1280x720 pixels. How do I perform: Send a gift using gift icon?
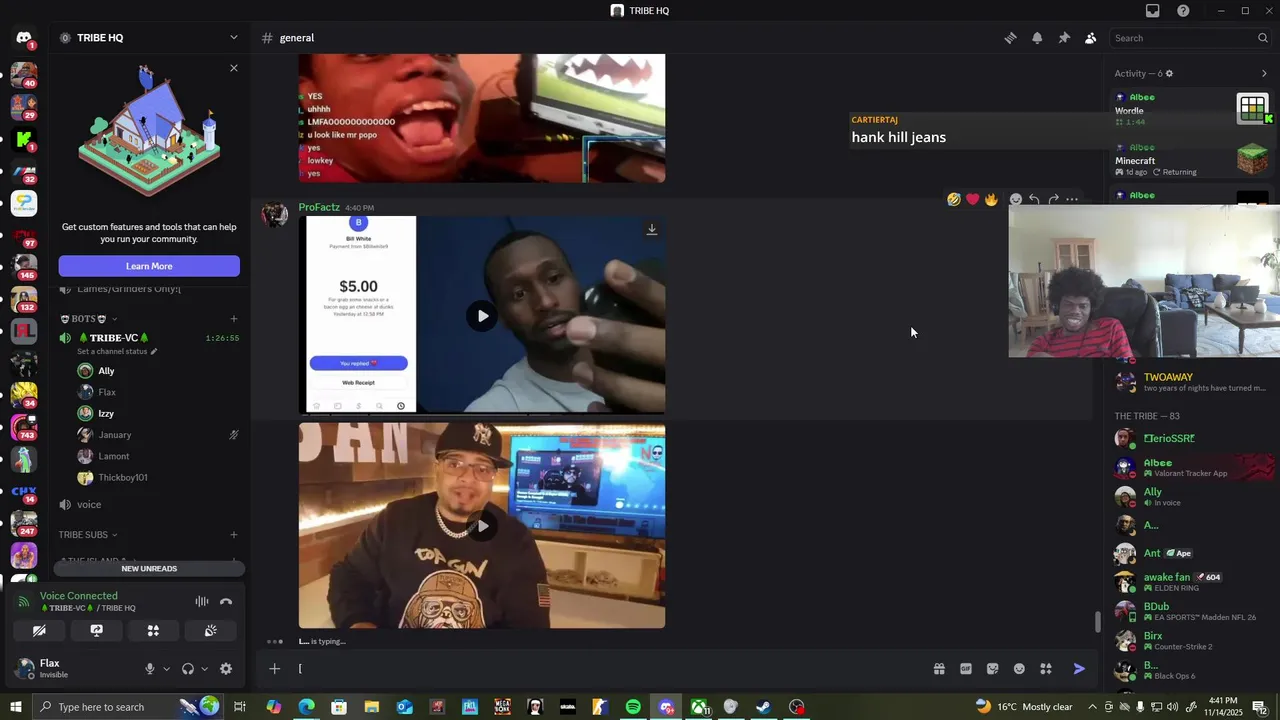[x=939, y=669]
